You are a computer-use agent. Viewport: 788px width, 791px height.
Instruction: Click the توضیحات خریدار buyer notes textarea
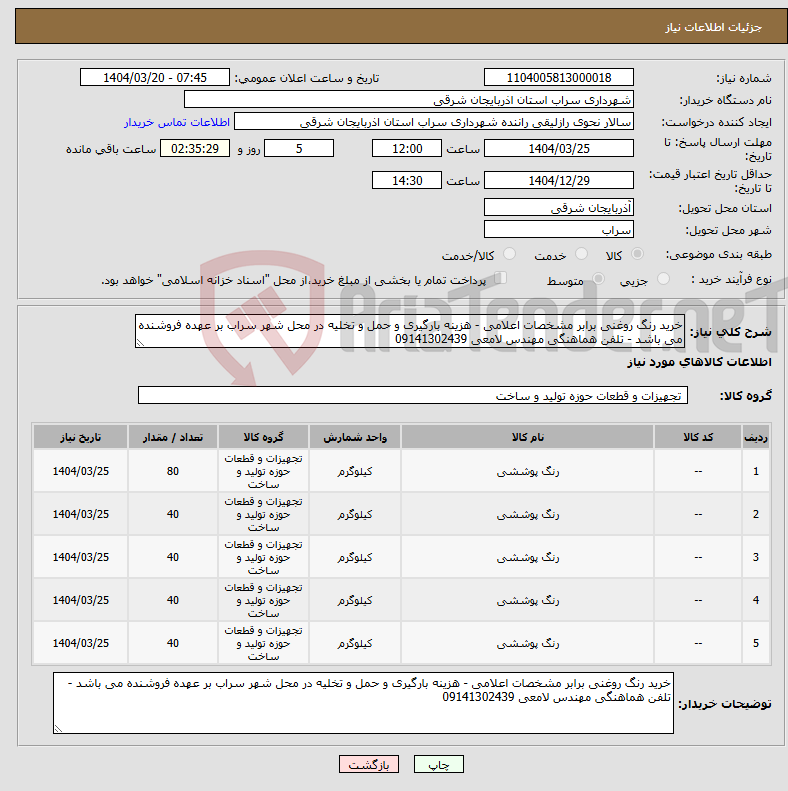pos(363,703)
